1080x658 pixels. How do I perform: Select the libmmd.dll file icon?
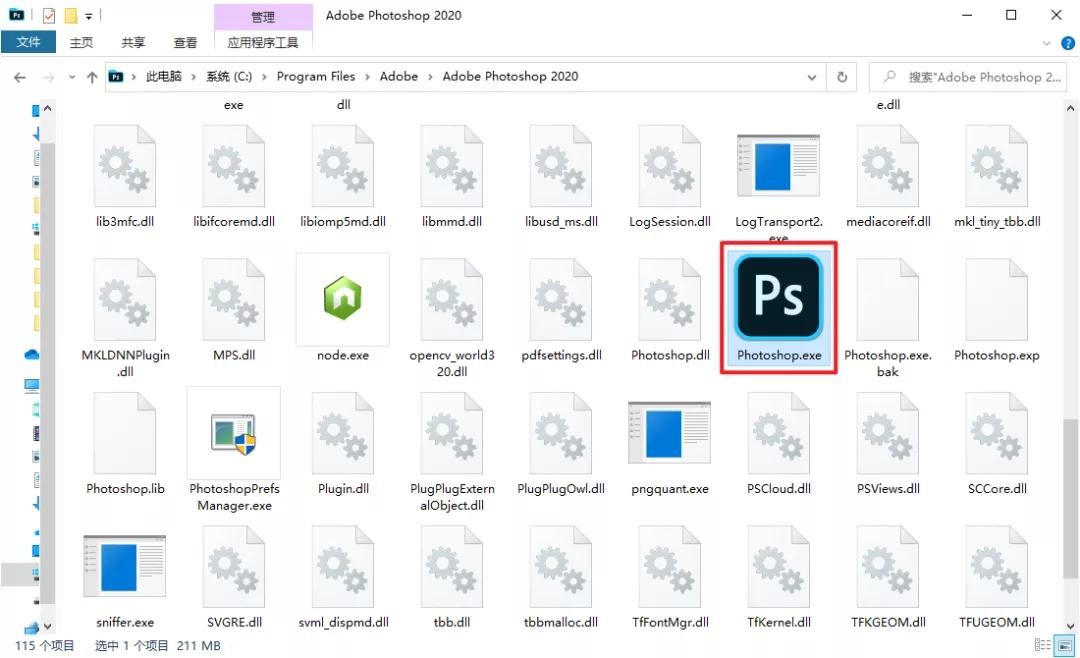452,165
